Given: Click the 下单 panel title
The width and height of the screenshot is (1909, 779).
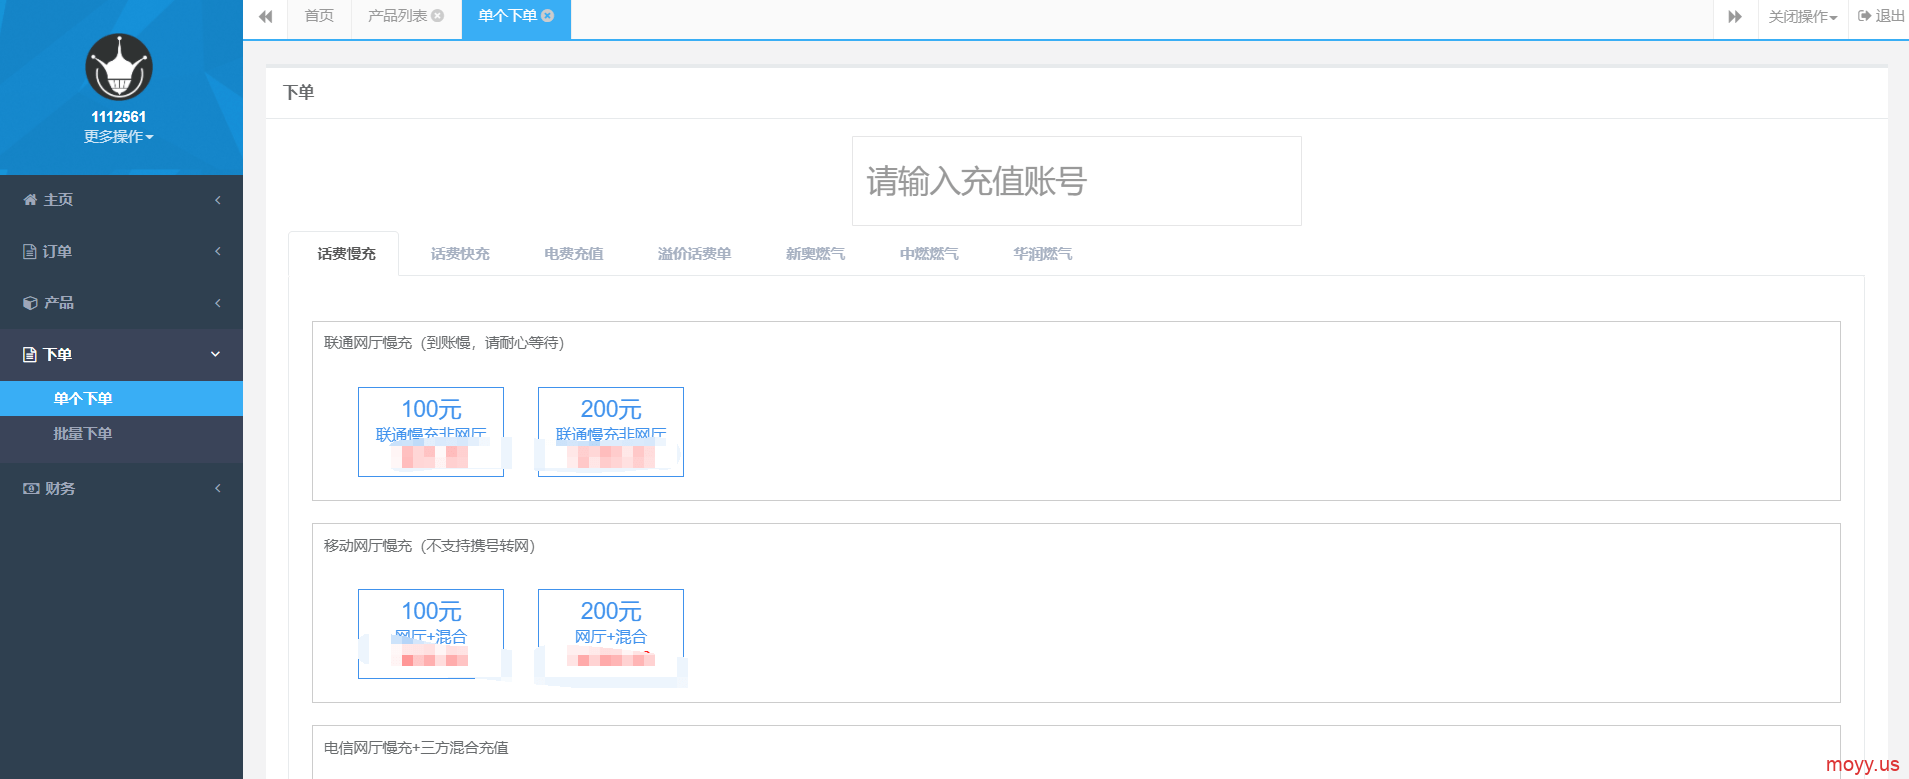Looking at the screenshot, I should (299, 92).
